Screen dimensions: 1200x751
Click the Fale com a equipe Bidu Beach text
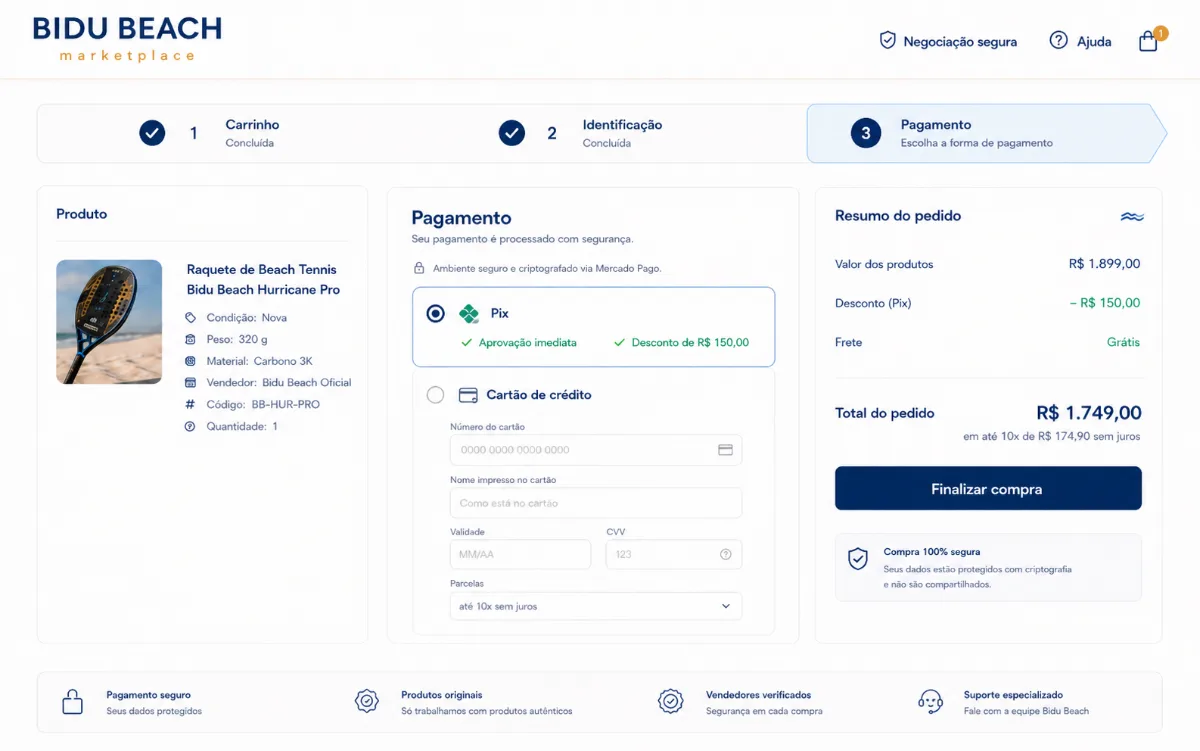pyautogui.click(x=1026, y=711)
